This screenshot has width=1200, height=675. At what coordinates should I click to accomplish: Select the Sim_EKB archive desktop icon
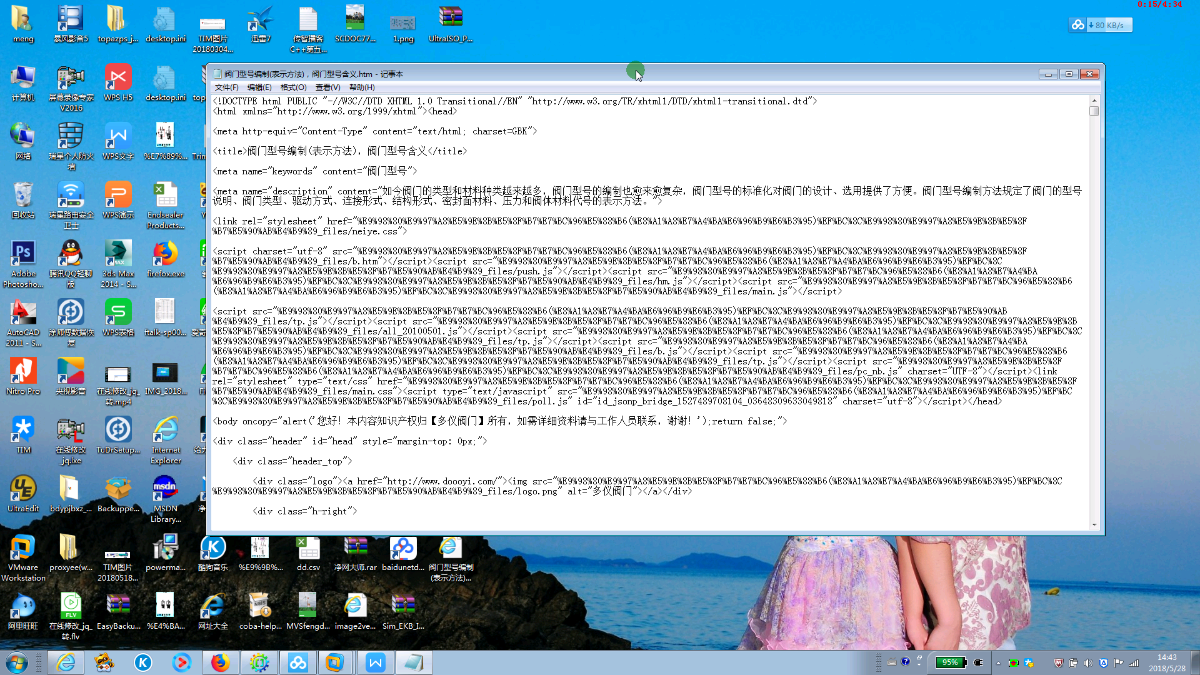(x=403, y=610)
